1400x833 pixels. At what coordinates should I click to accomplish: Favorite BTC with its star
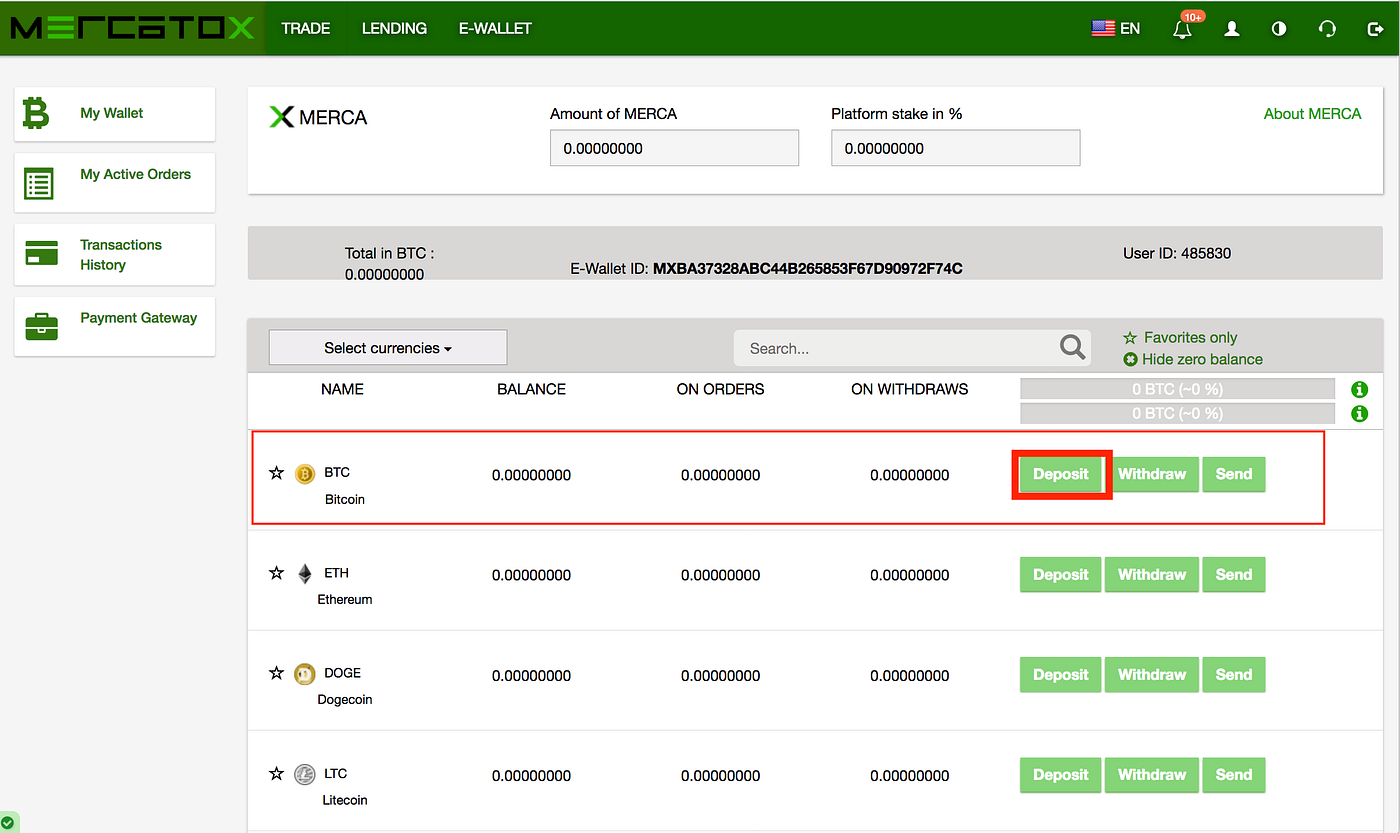(277, 472)
